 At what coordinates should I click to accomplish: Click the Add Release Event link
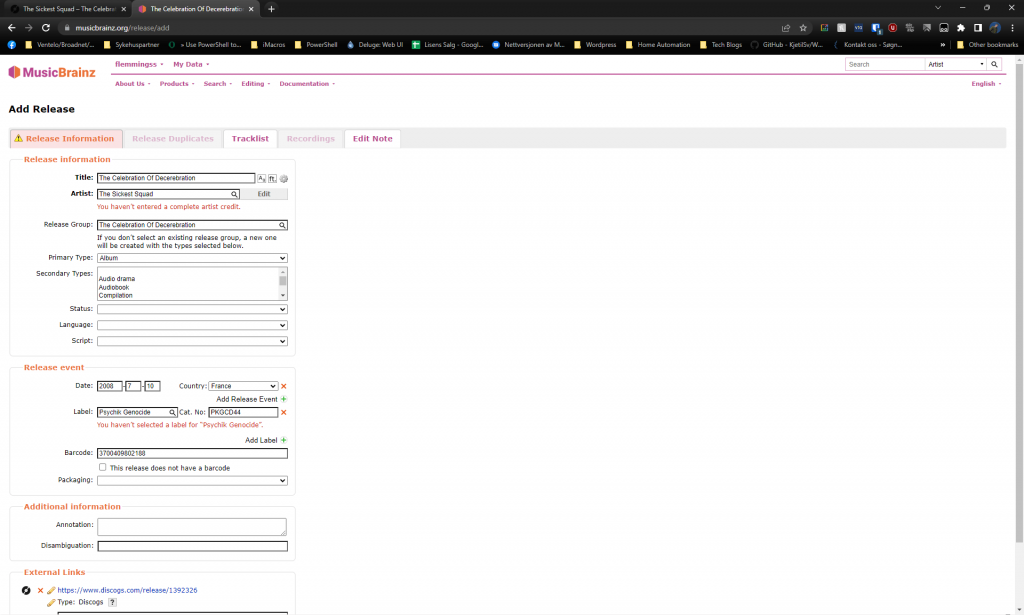247,399
